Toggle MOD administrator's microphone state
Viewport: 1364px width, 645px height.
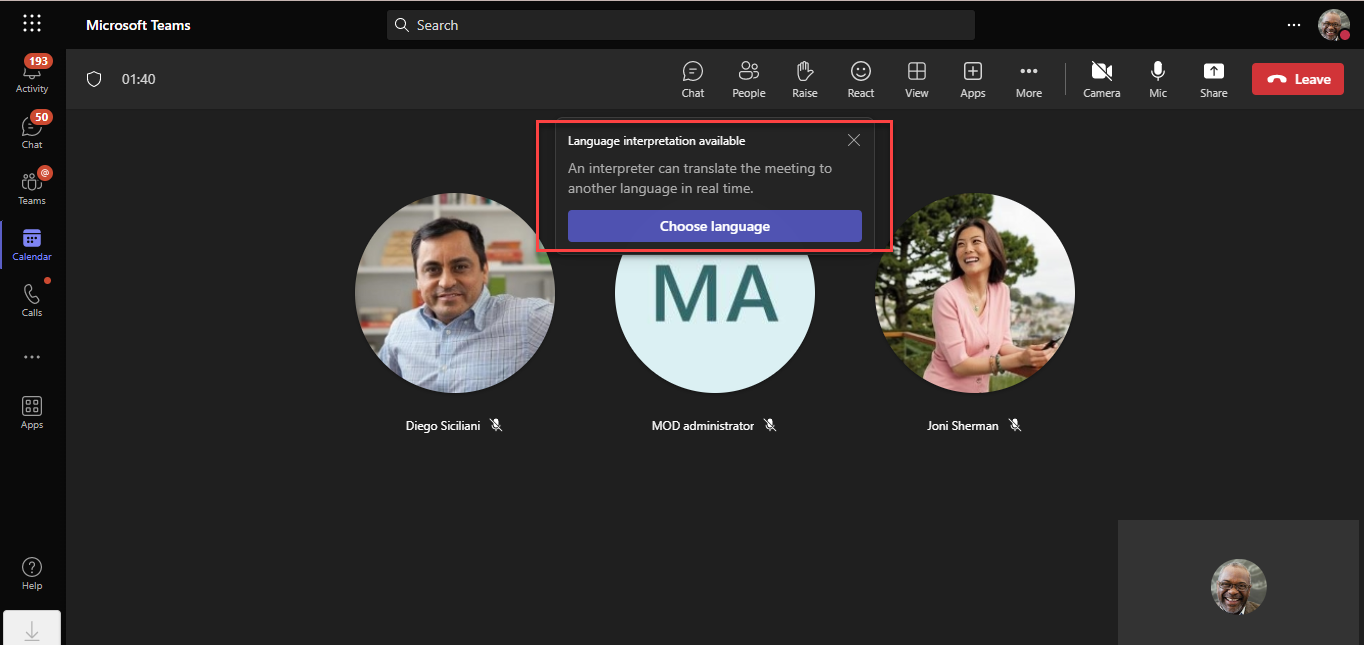pyautogui.click(x=770, y=424)
